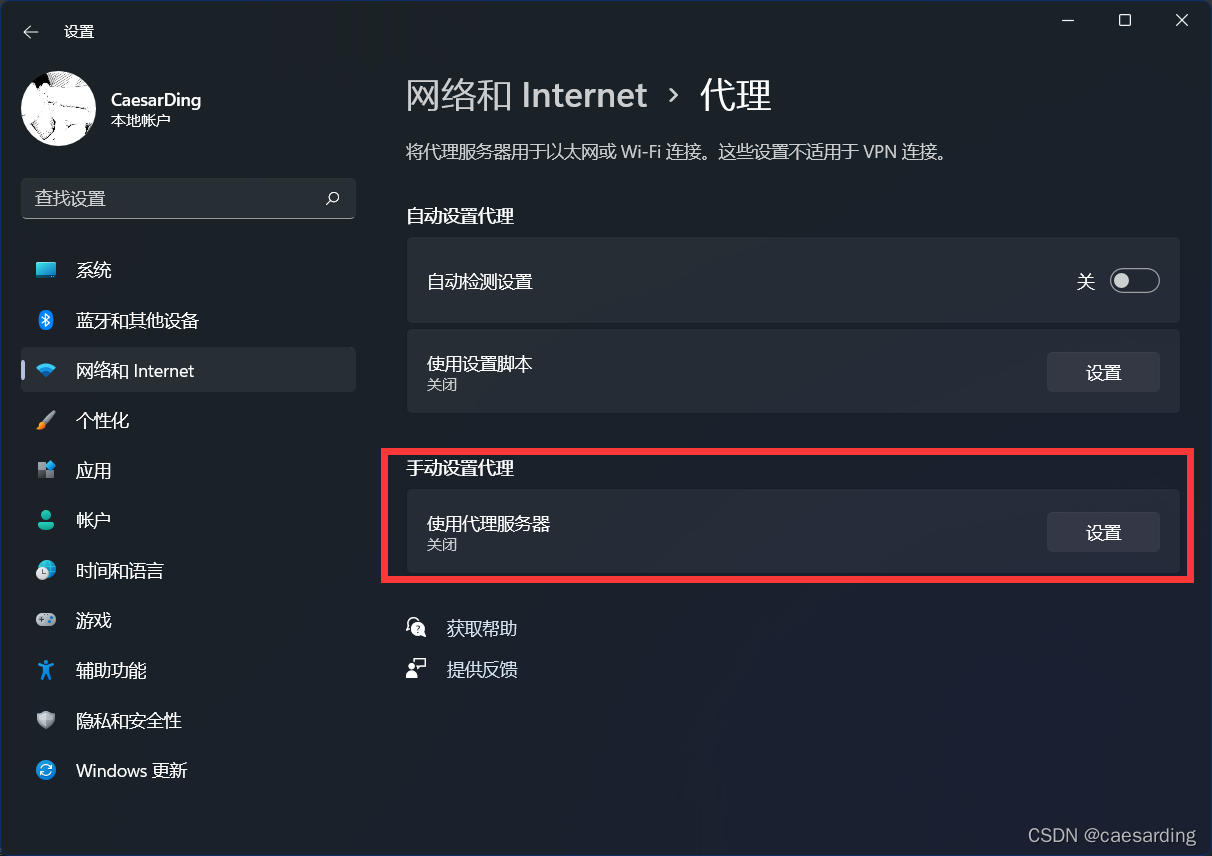
Task: Click the CaesarDing profile avatar
Action: (58, 108)
